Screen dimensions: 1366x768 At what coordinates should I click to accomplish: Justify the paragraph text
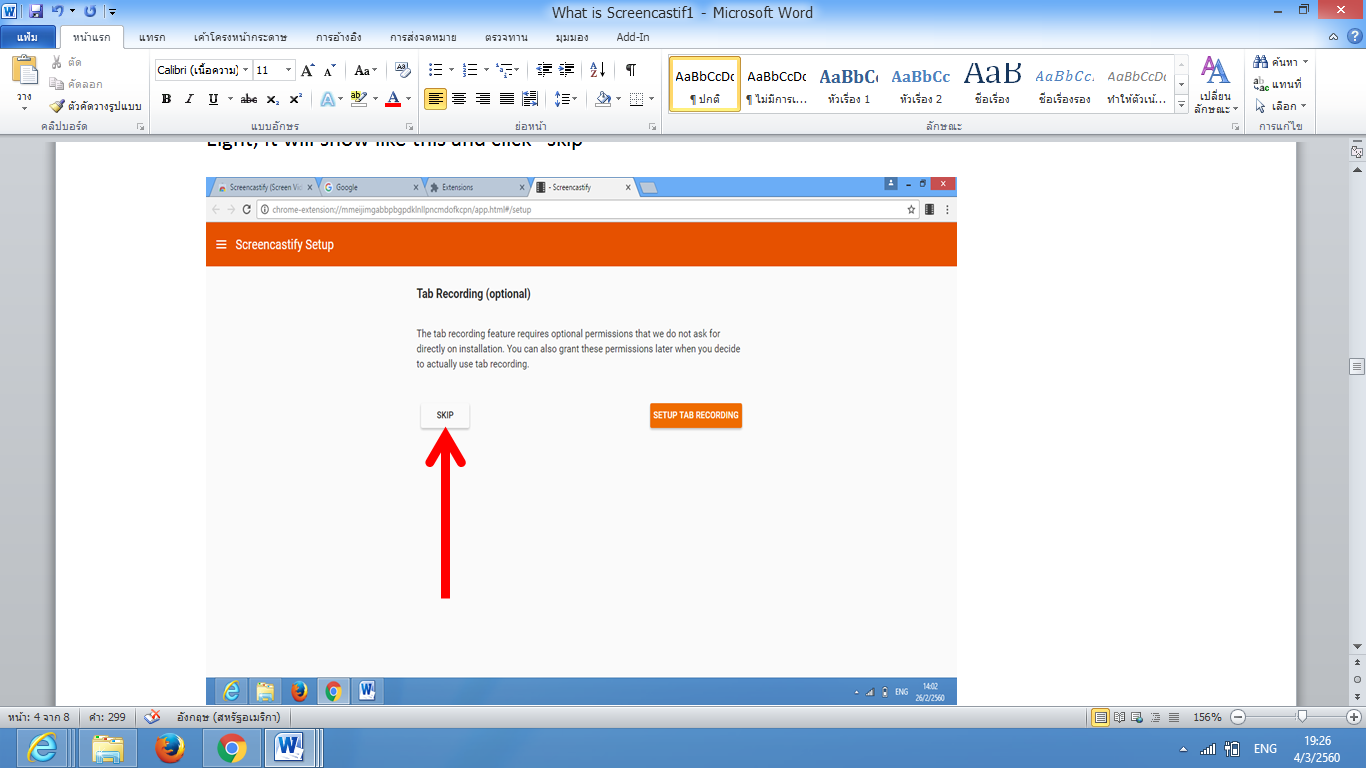coord(507,99)
